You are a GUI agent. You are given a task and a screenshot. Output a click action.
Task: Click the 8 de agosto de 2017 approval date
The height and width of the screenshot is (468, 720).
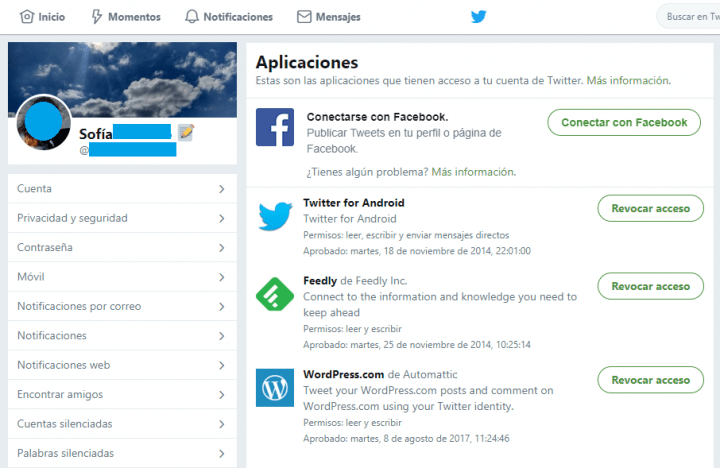click(x=427, y=438)
